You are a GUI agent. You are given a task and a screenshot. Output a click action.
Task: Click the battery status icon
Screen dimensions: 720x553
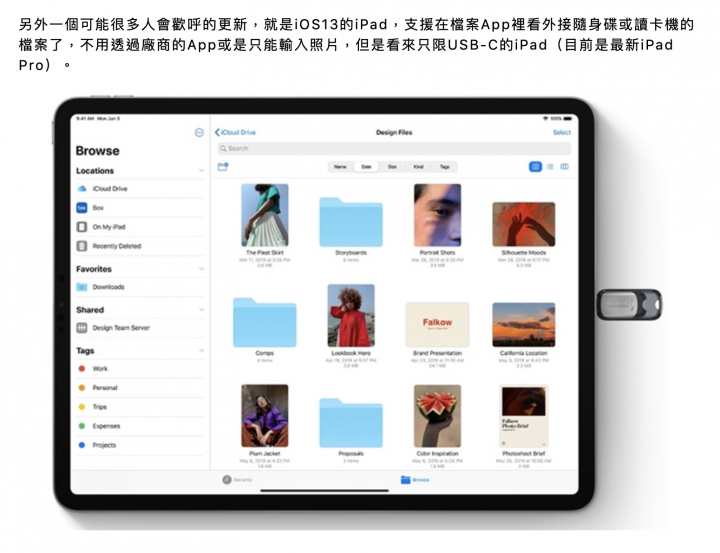coord(568,118)
